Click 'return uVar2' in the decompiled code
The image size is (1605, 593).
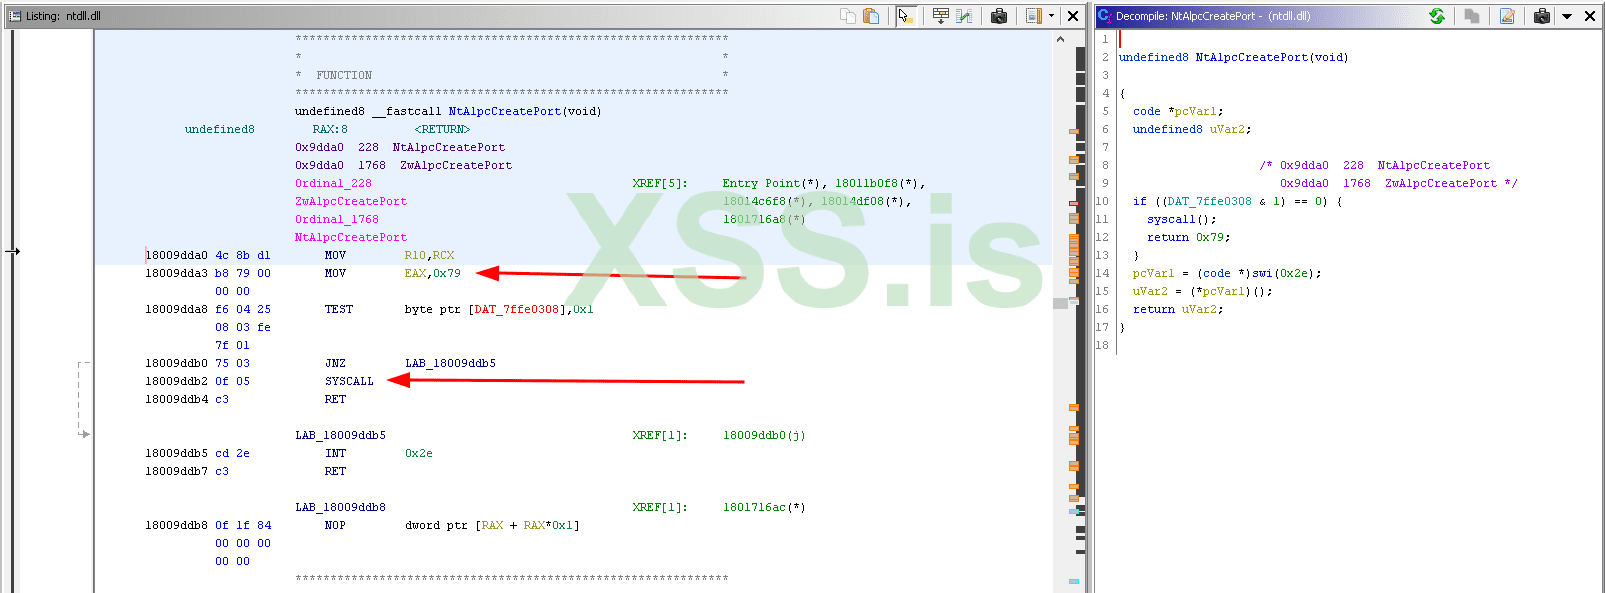tap(1177, 309)
